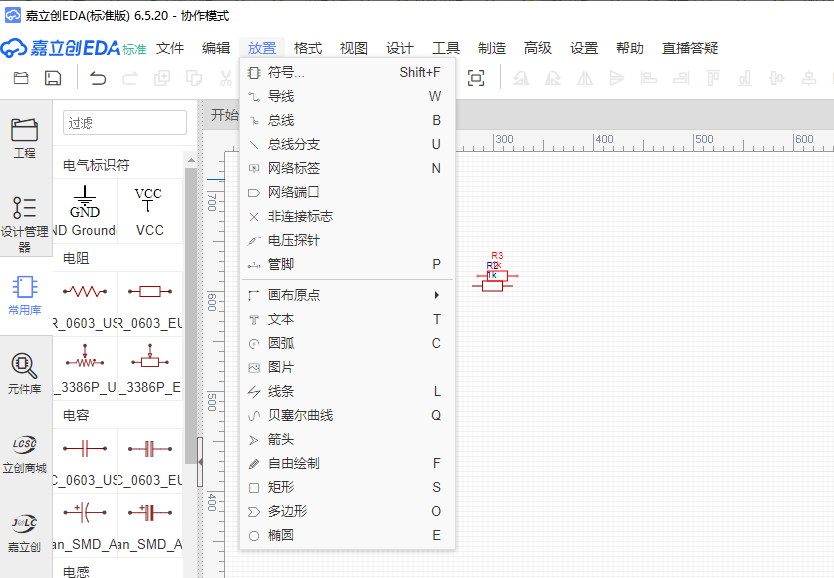The width and height of the screenshot is (834, 578).
Task: Open the 立创商城 LCSC store panel
Action: tap(24, 453)
